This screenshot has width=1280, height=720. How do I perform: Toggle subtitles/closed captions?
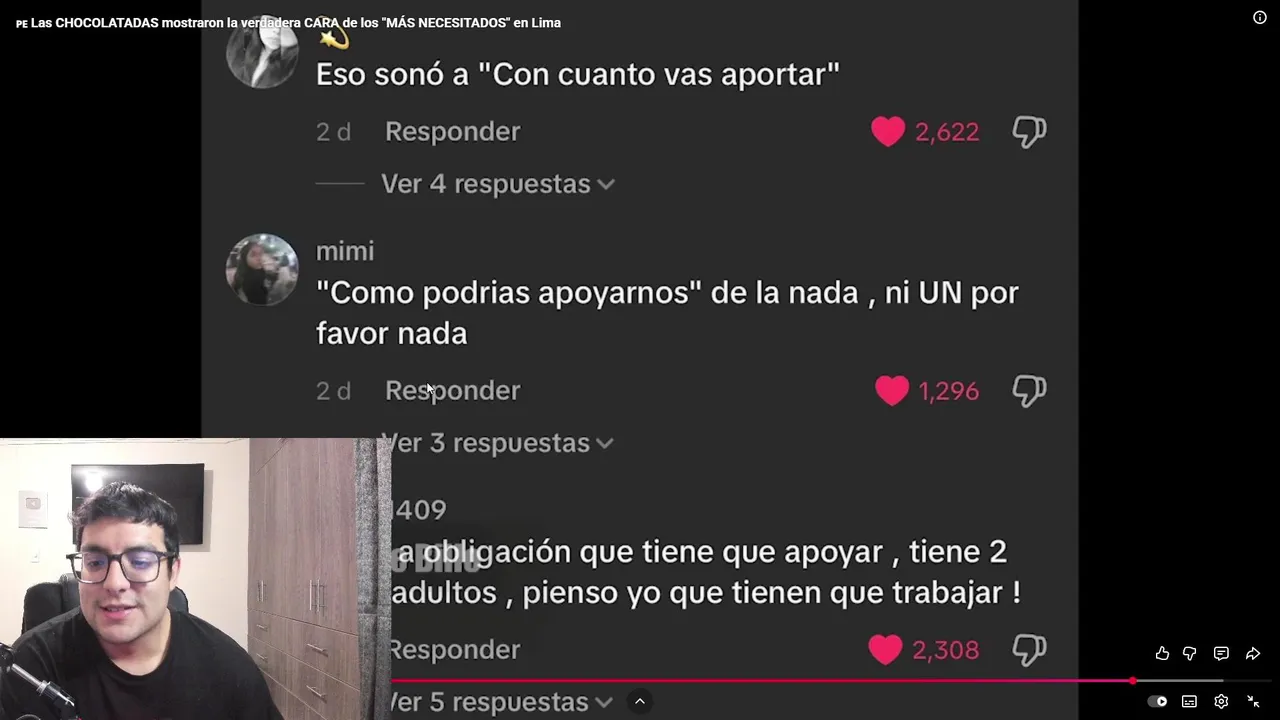coord(1189,701)
